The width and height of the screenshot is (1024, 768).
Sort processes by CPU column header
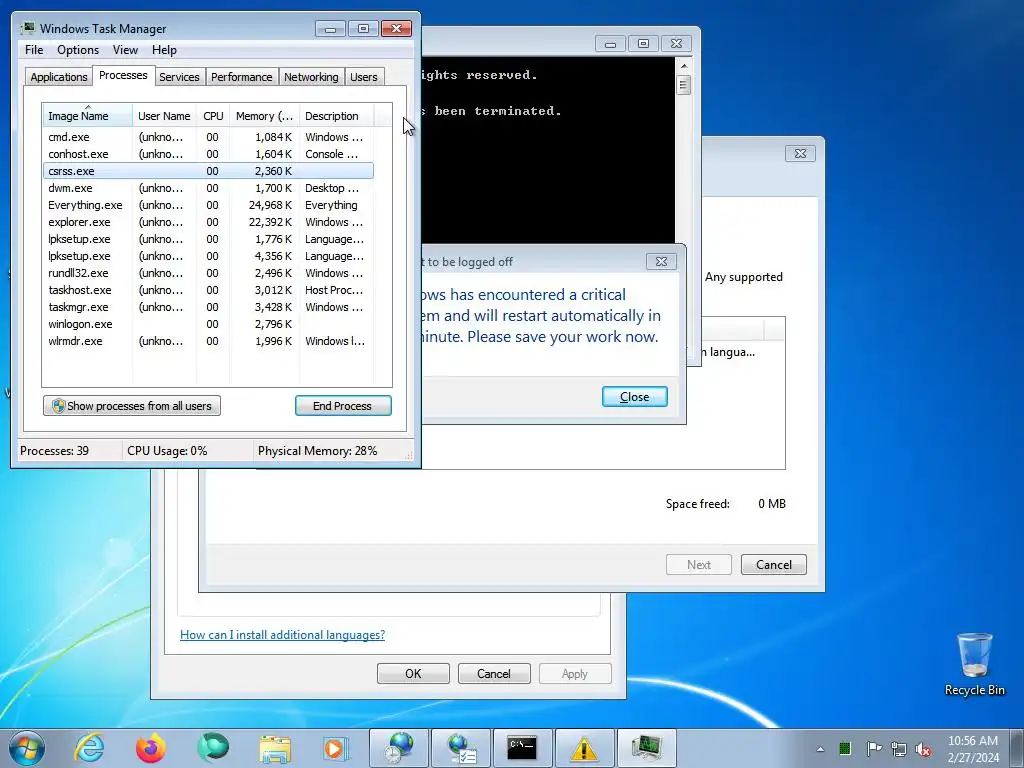click(213, 116)
